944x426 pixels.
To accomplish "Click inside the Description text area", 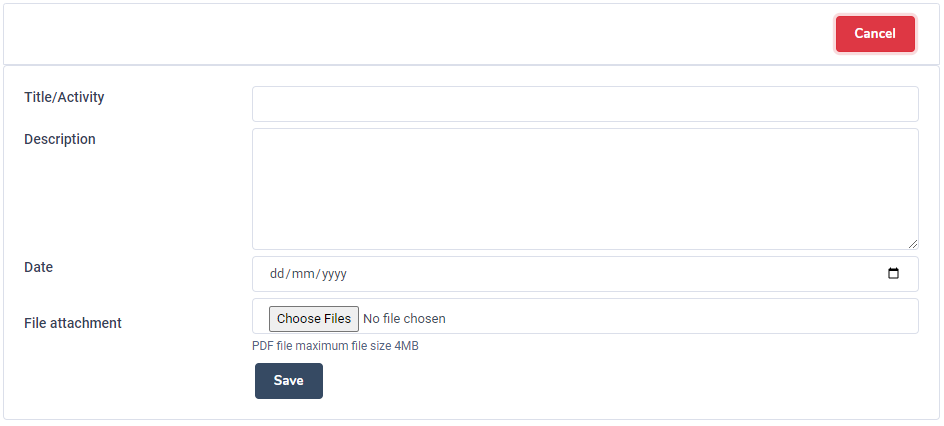I will [x=585, y=188].
